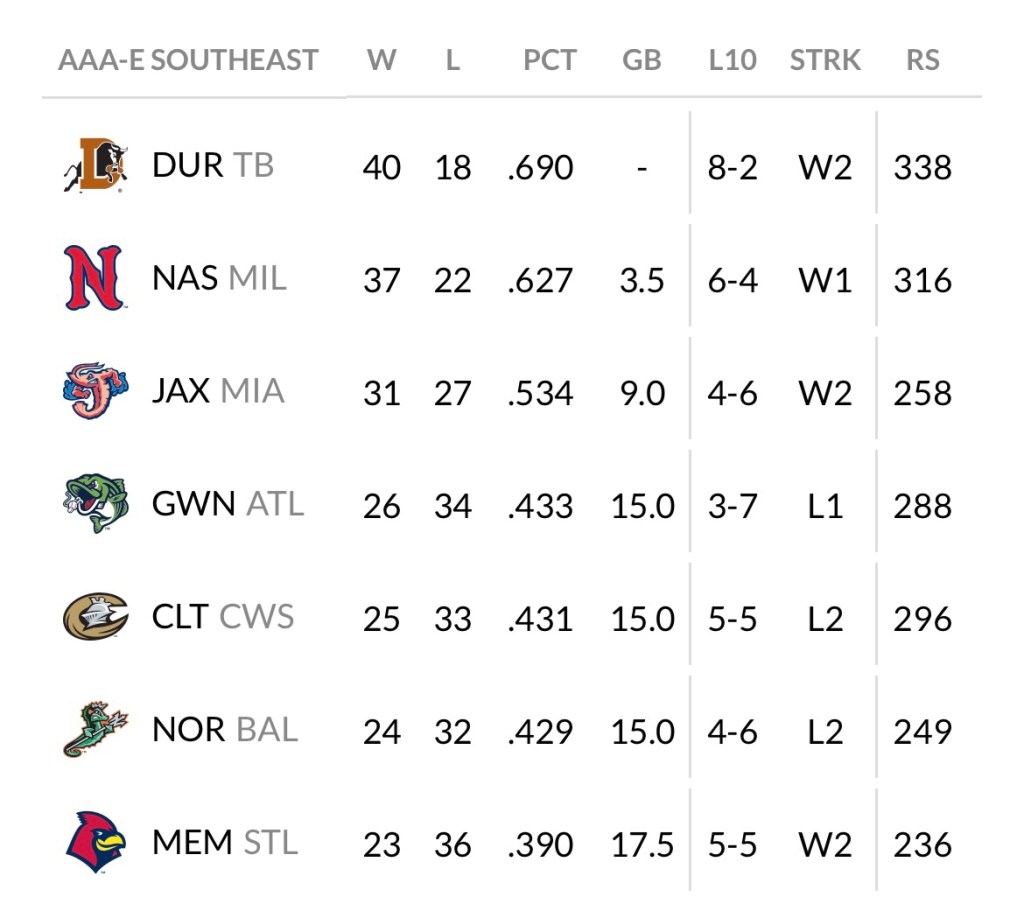Image resolution: width=1024 pixels, height=918 pixels.
Task: Select the GWN team name
Action: click(194, 504)
